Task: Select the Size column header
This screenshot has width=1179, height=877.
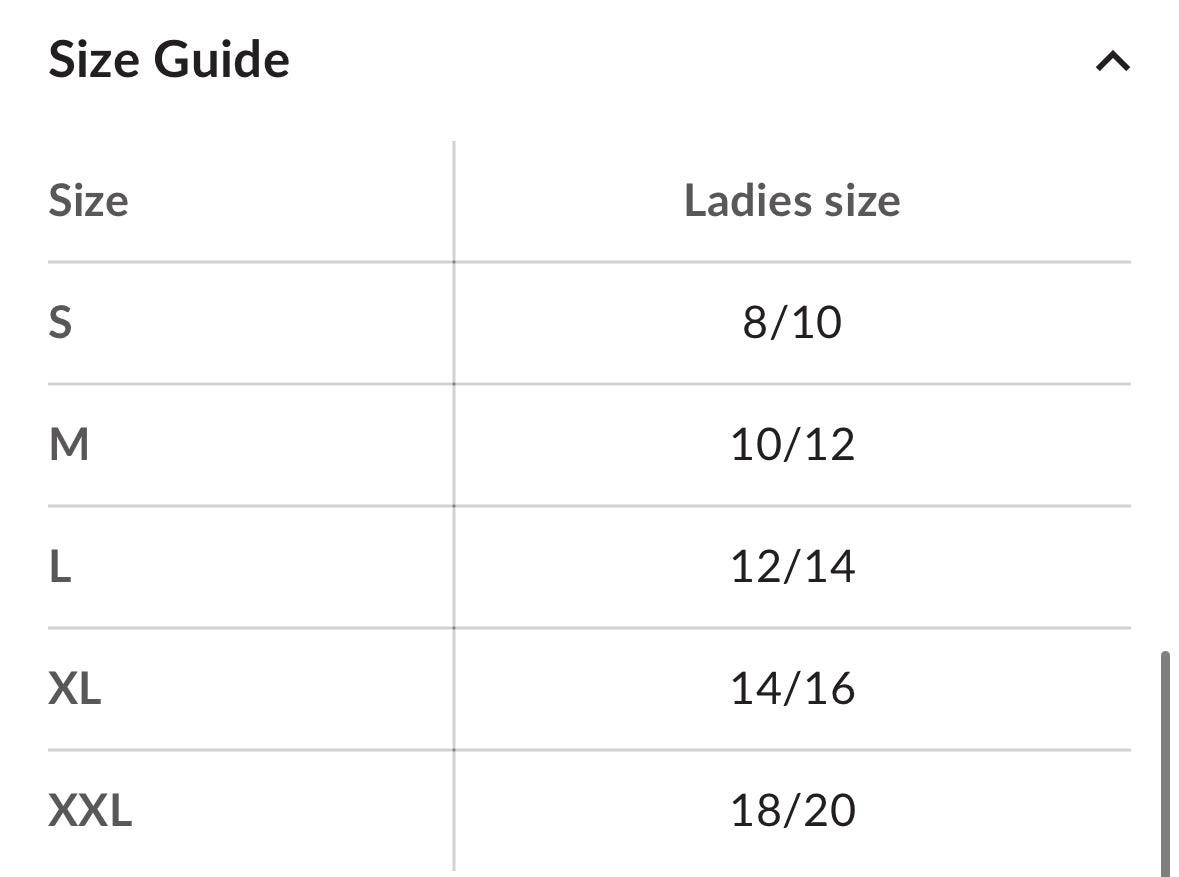Action: coord(89,201)
